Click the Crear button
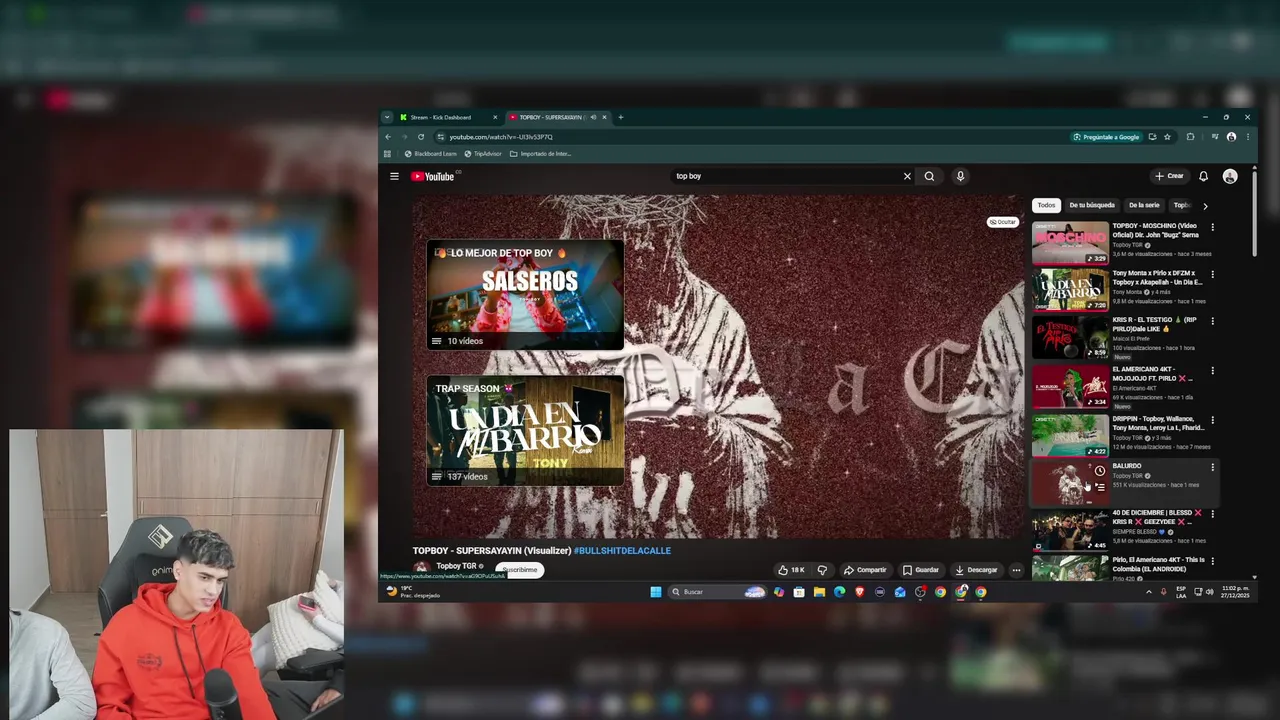Image resolution: width=1280 pixels, height=720 pixels. click(1169, 176)
